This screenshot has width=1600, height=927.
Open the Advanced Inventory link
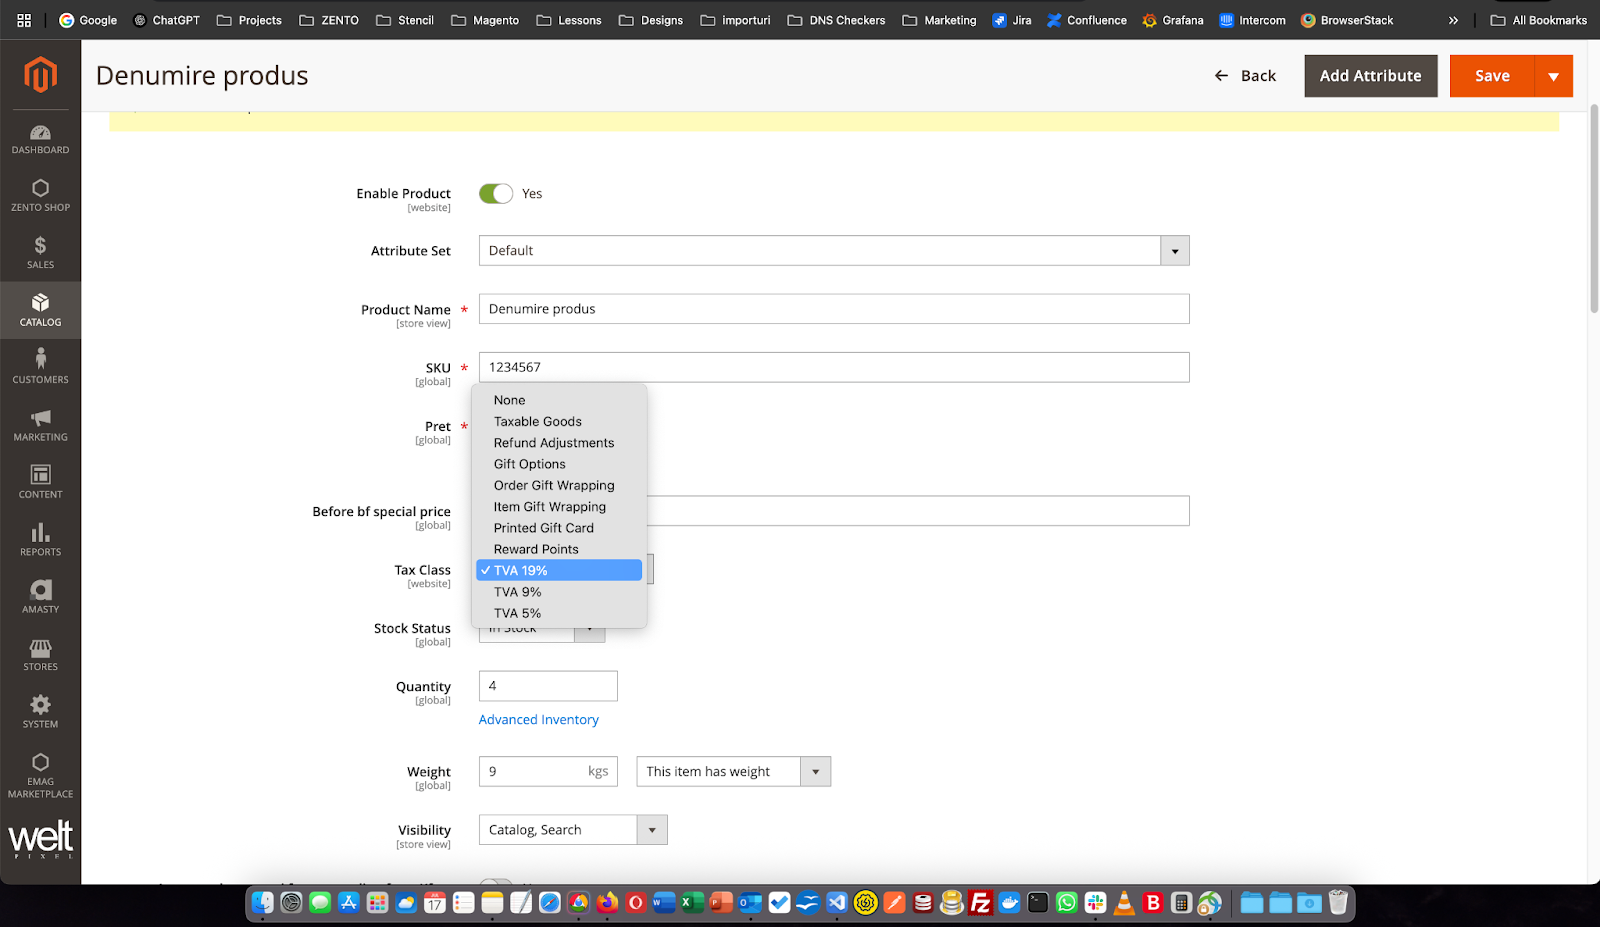coord(538,720)
